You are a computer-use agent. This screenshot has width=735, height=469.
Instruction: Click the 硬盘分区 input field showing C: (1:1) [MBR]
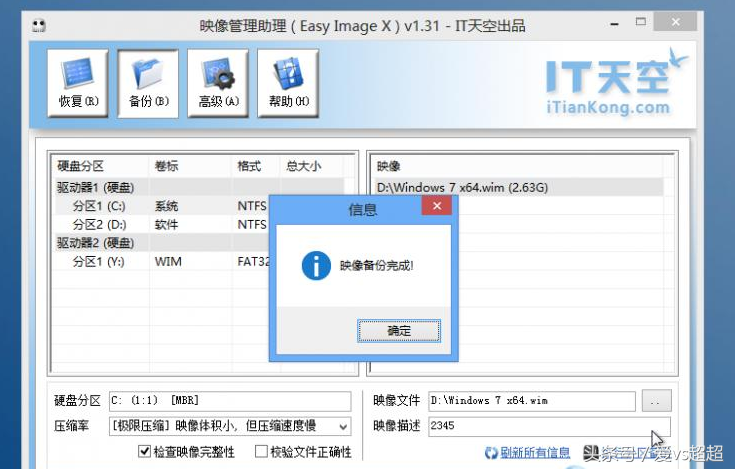coord(230,401)
